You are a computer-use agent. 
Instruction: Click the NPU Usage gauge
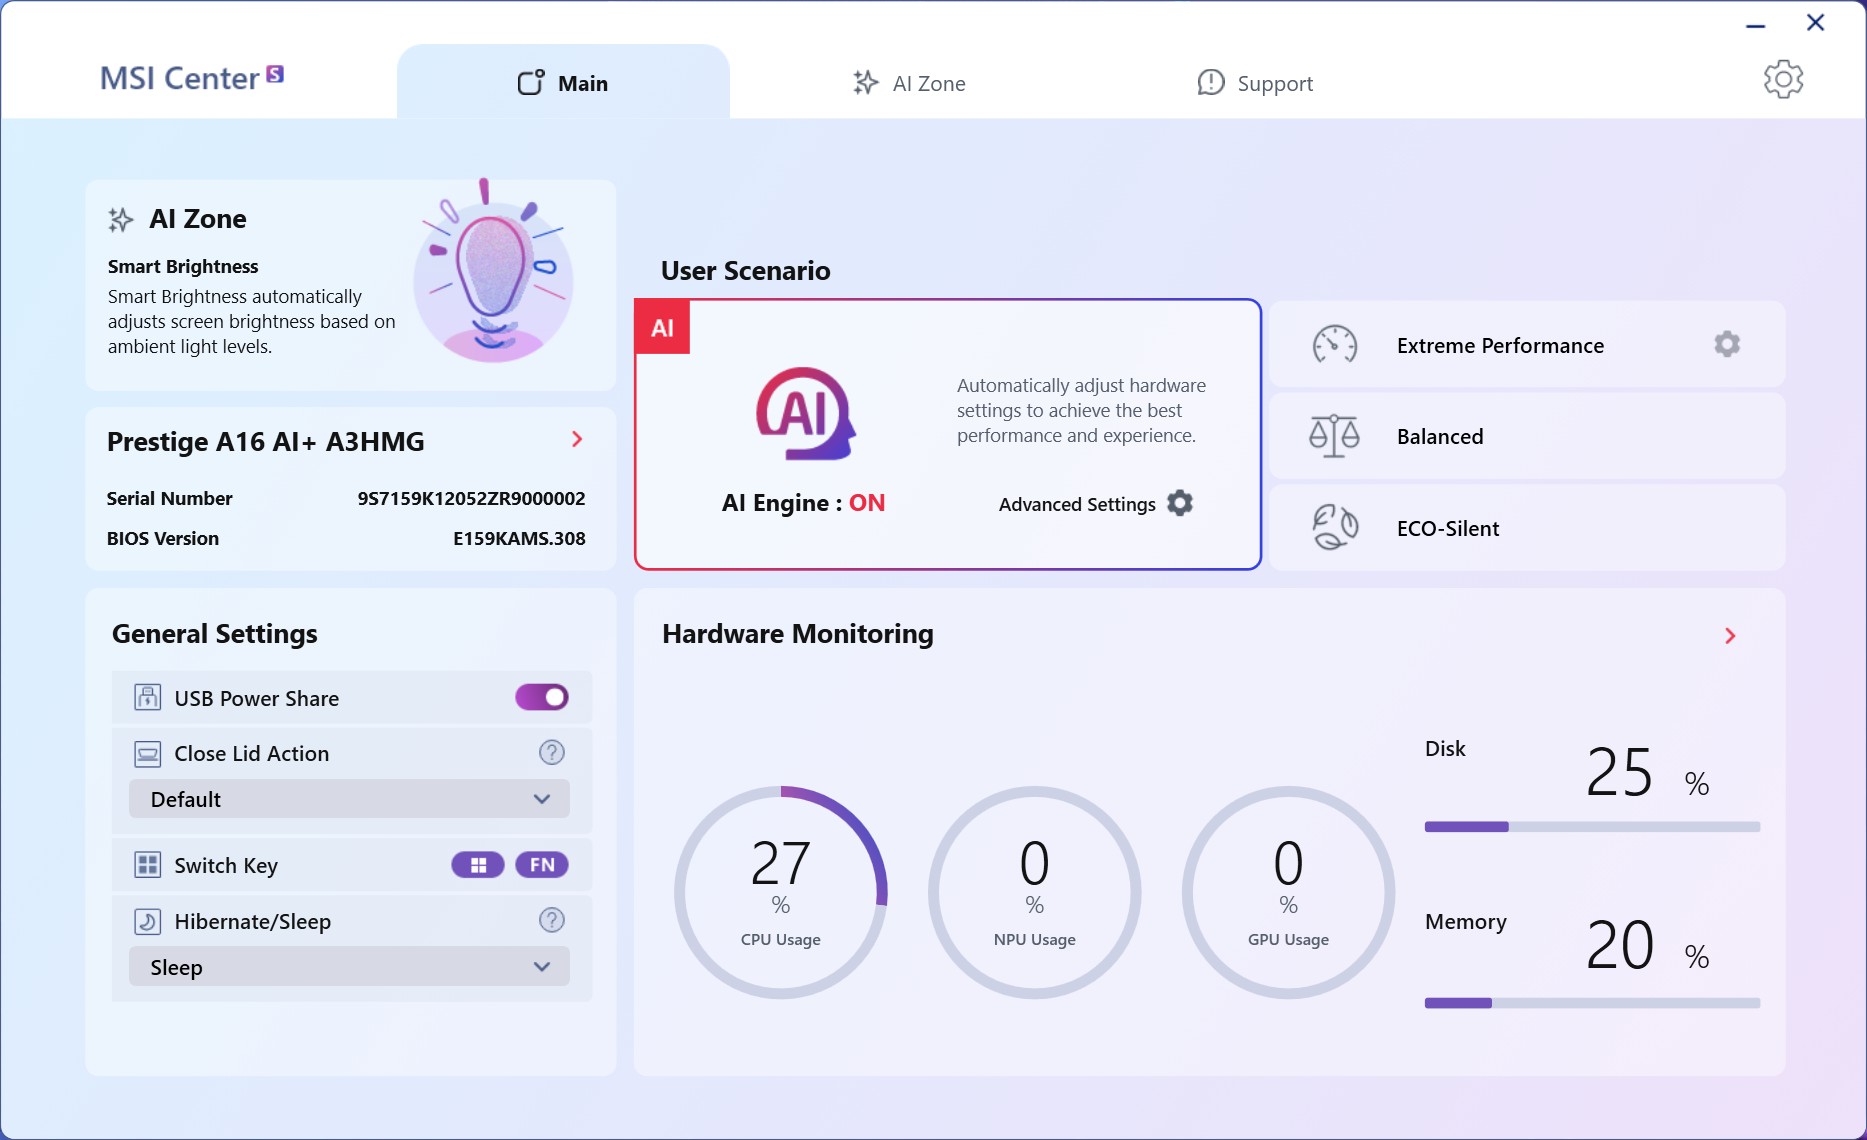pos(1035,892)
